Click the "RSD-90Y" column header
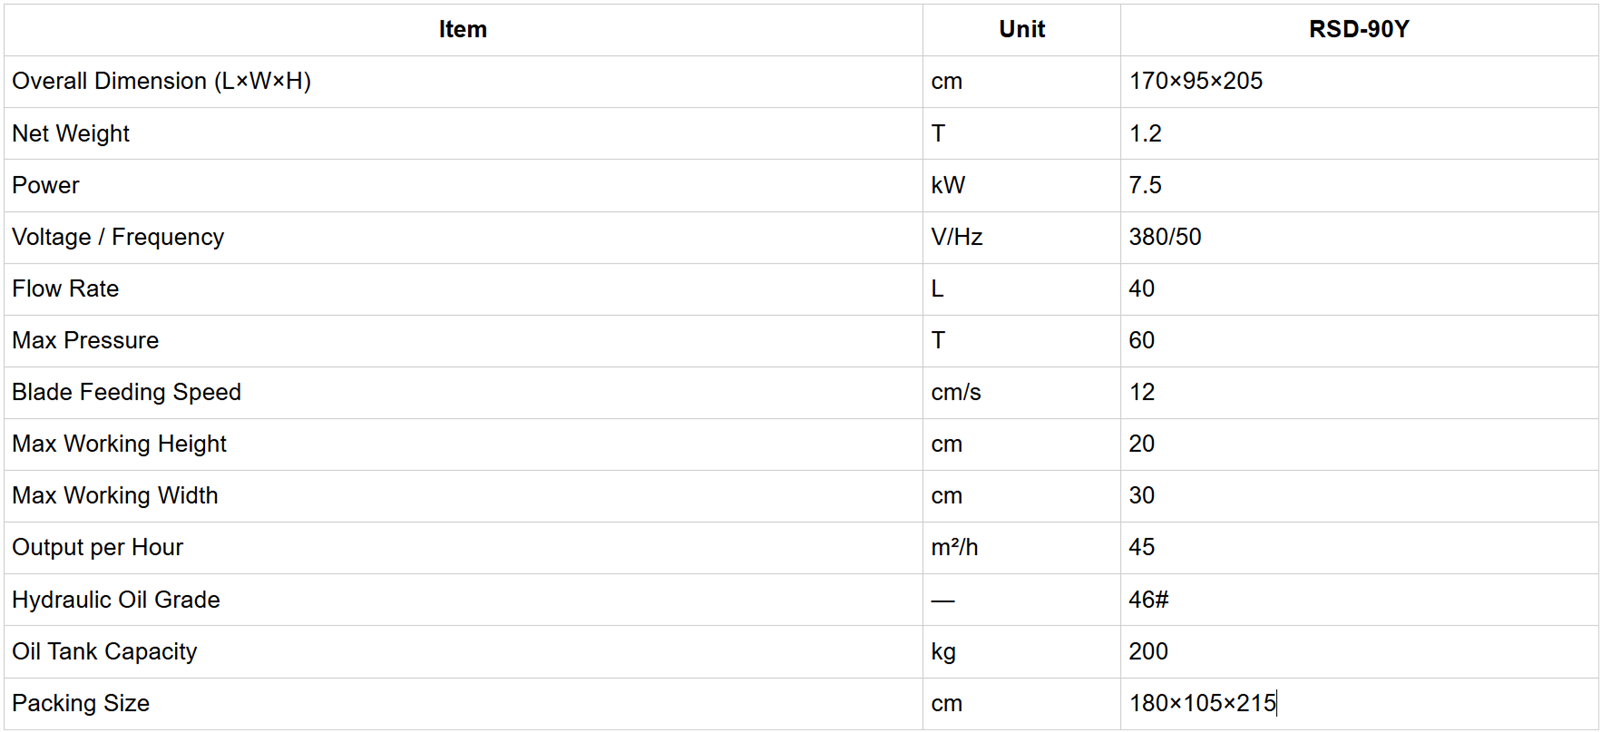 point(1358,30)
